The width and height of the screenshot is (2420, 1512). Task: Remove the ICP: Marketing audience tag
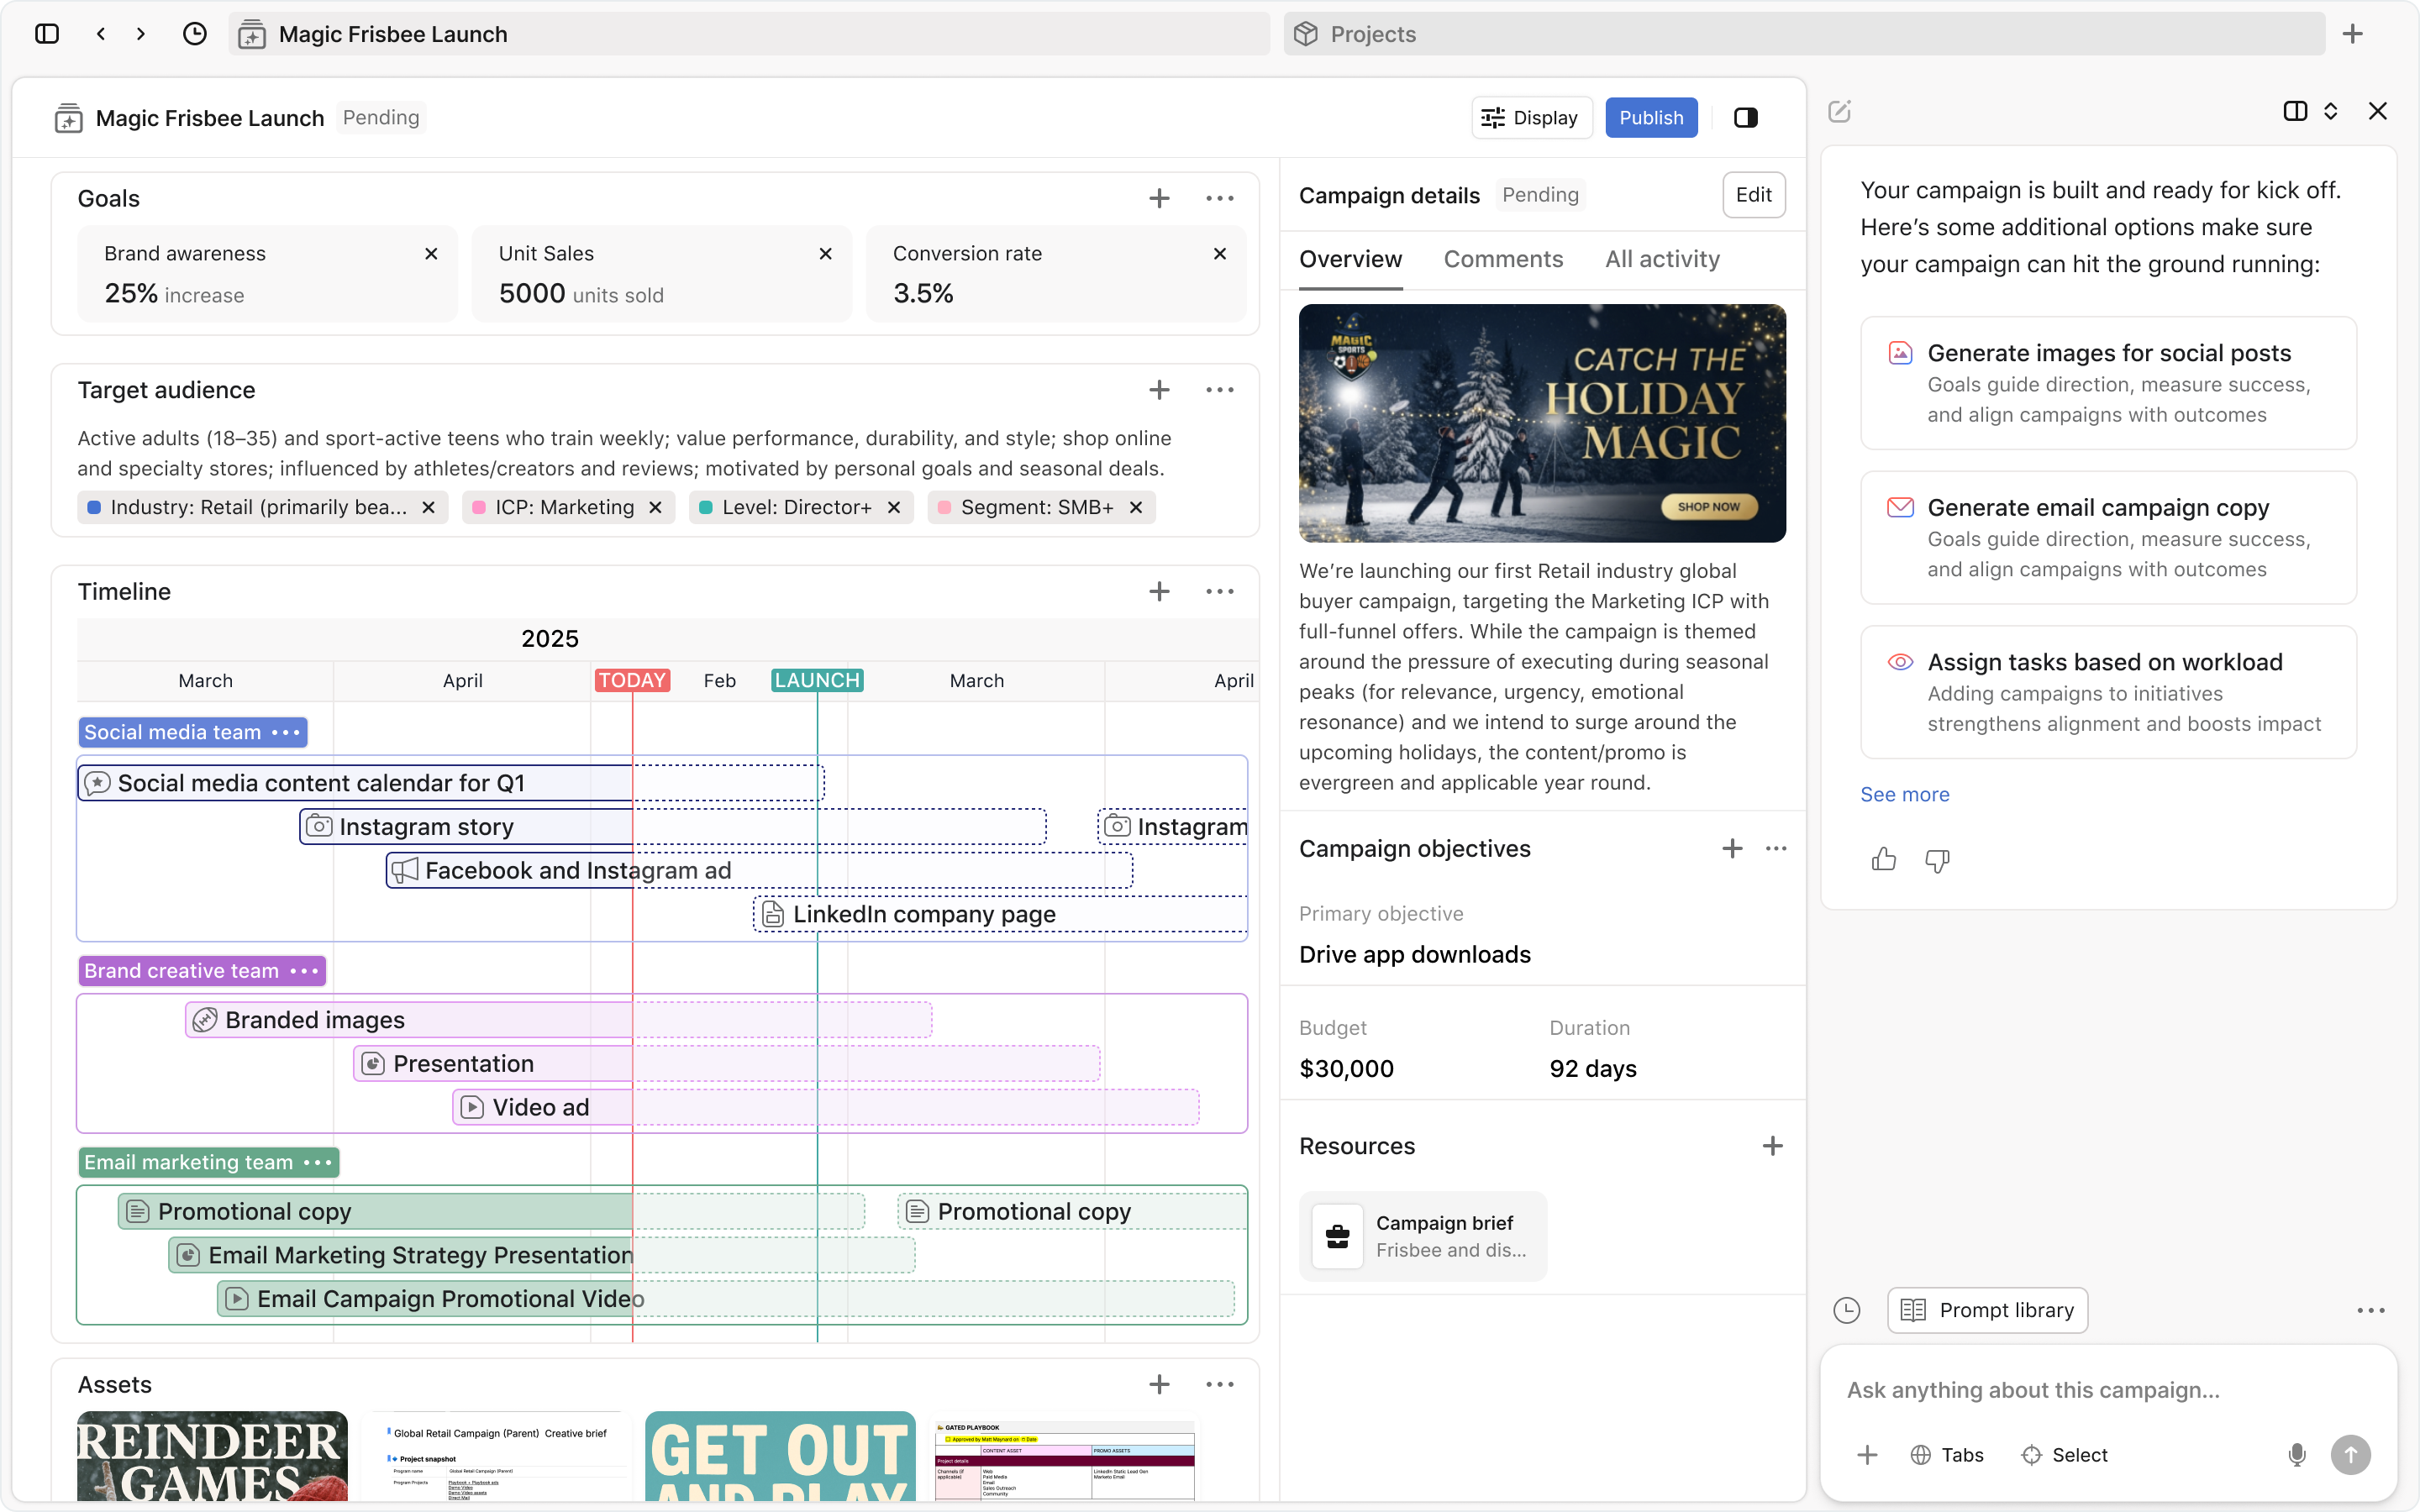pyautogui.click(x=656, y=507)
